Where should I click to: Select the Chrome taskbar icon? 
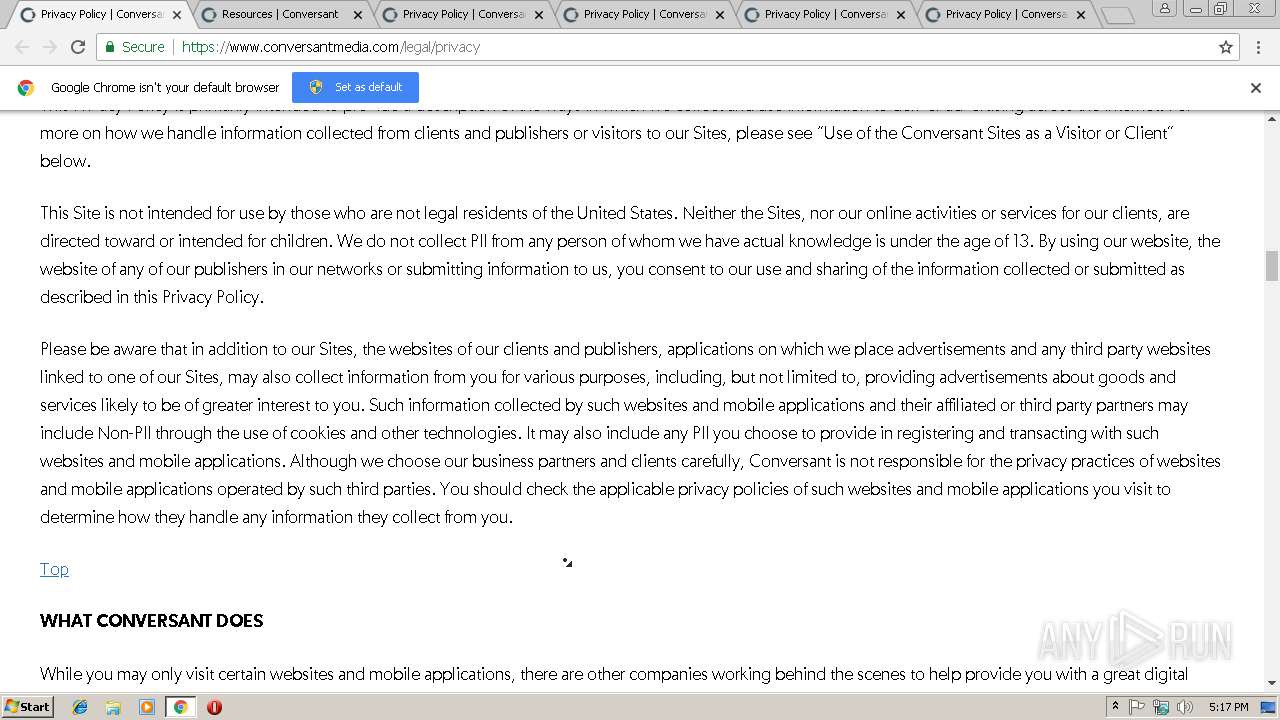click(180, 707)
